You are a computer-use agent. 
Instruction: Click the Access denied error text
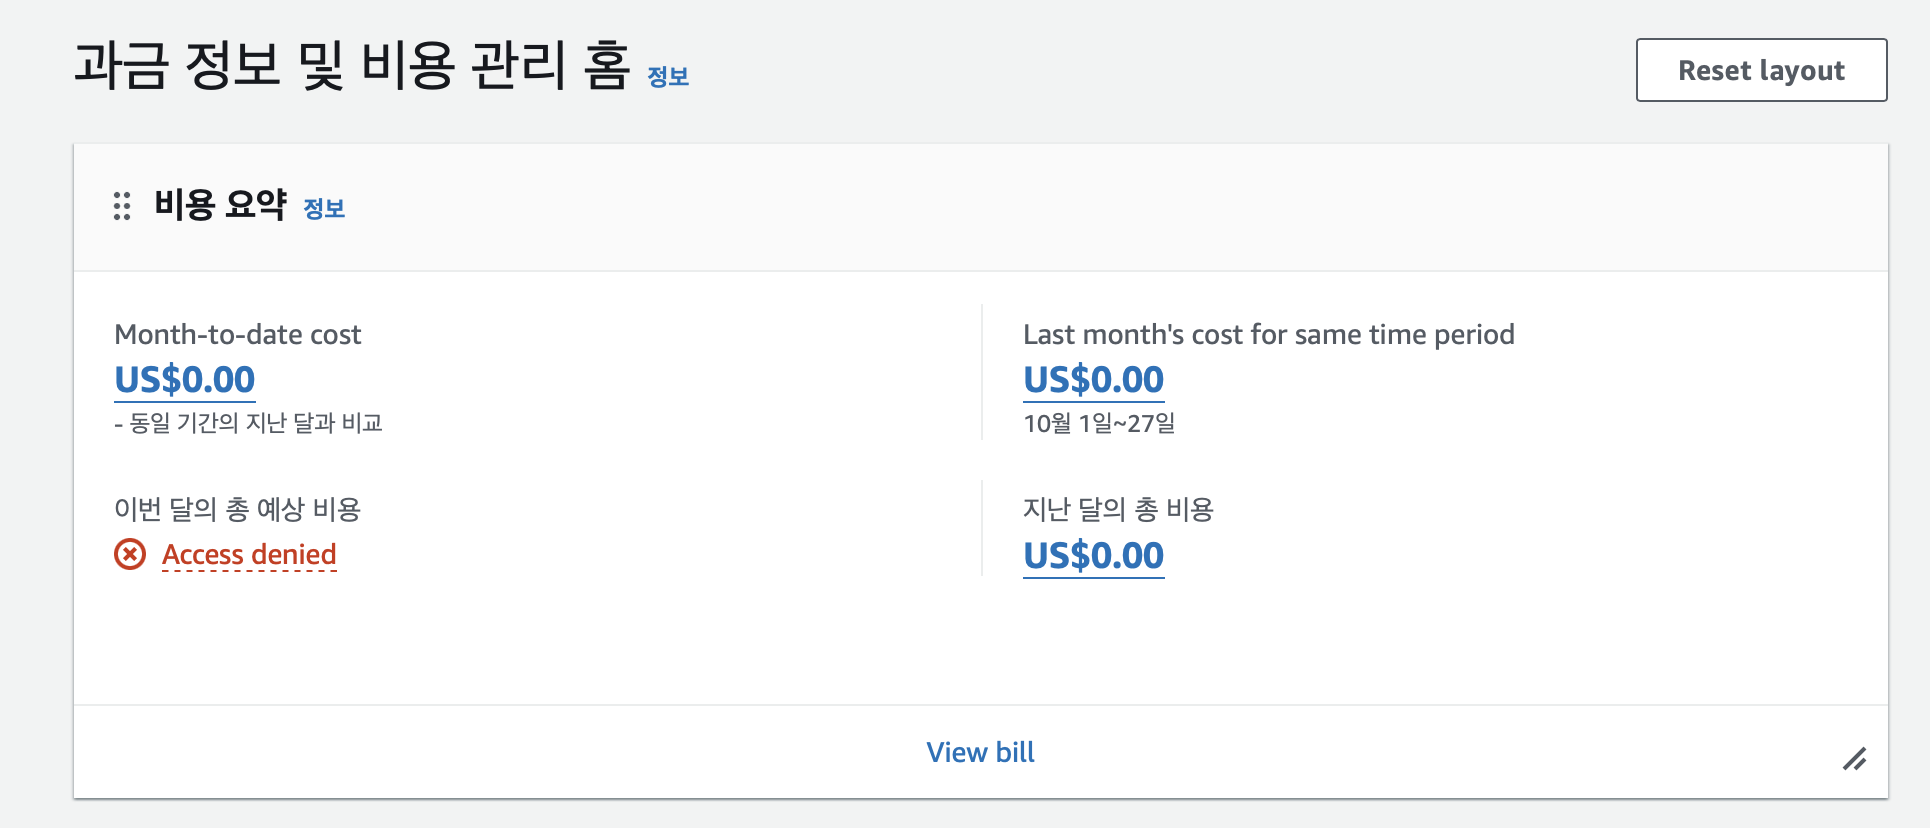point(249,555)
